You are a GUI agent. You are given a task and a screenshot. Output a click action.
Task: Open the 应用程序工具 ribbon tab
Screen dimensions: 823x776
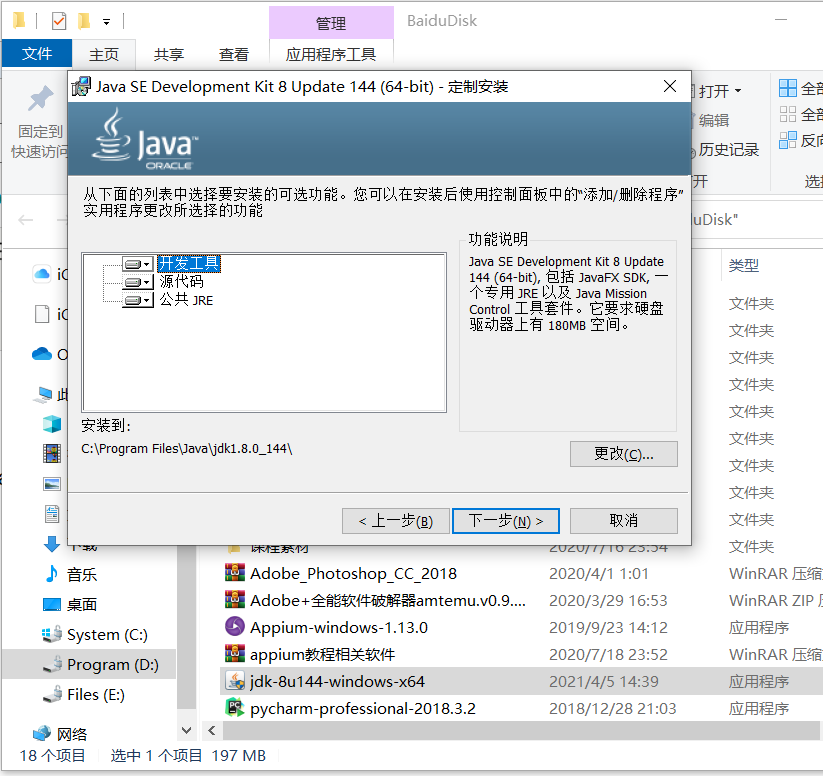click(331, 54)
